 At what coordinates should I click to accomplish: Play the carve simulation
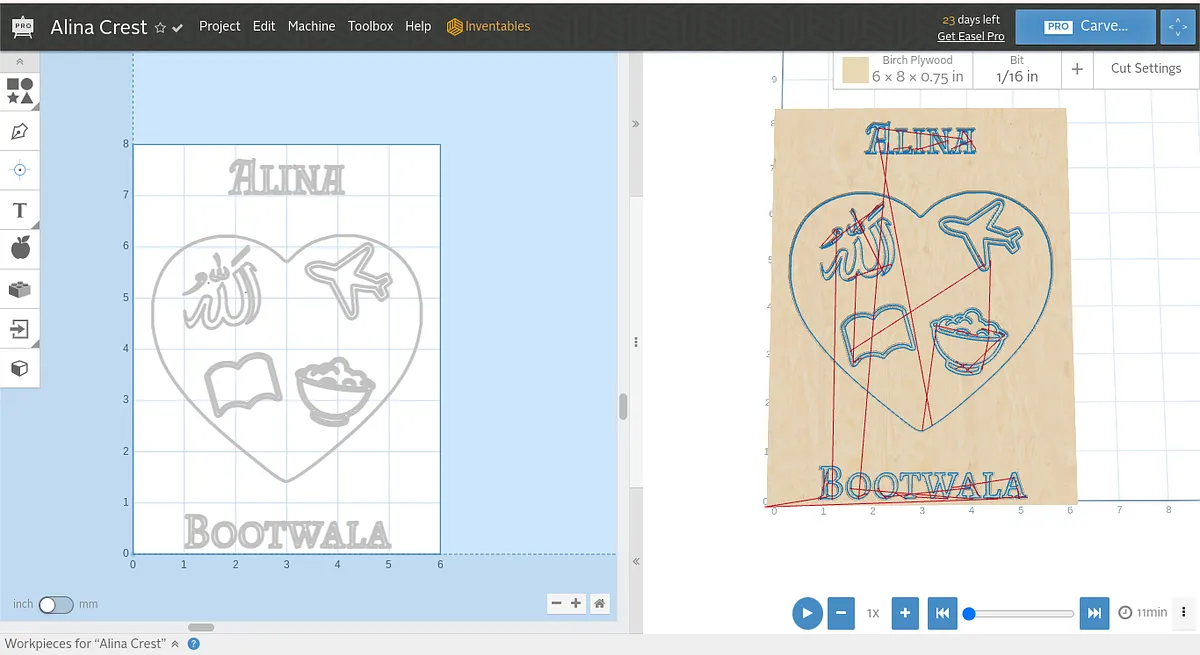(807, 613)
